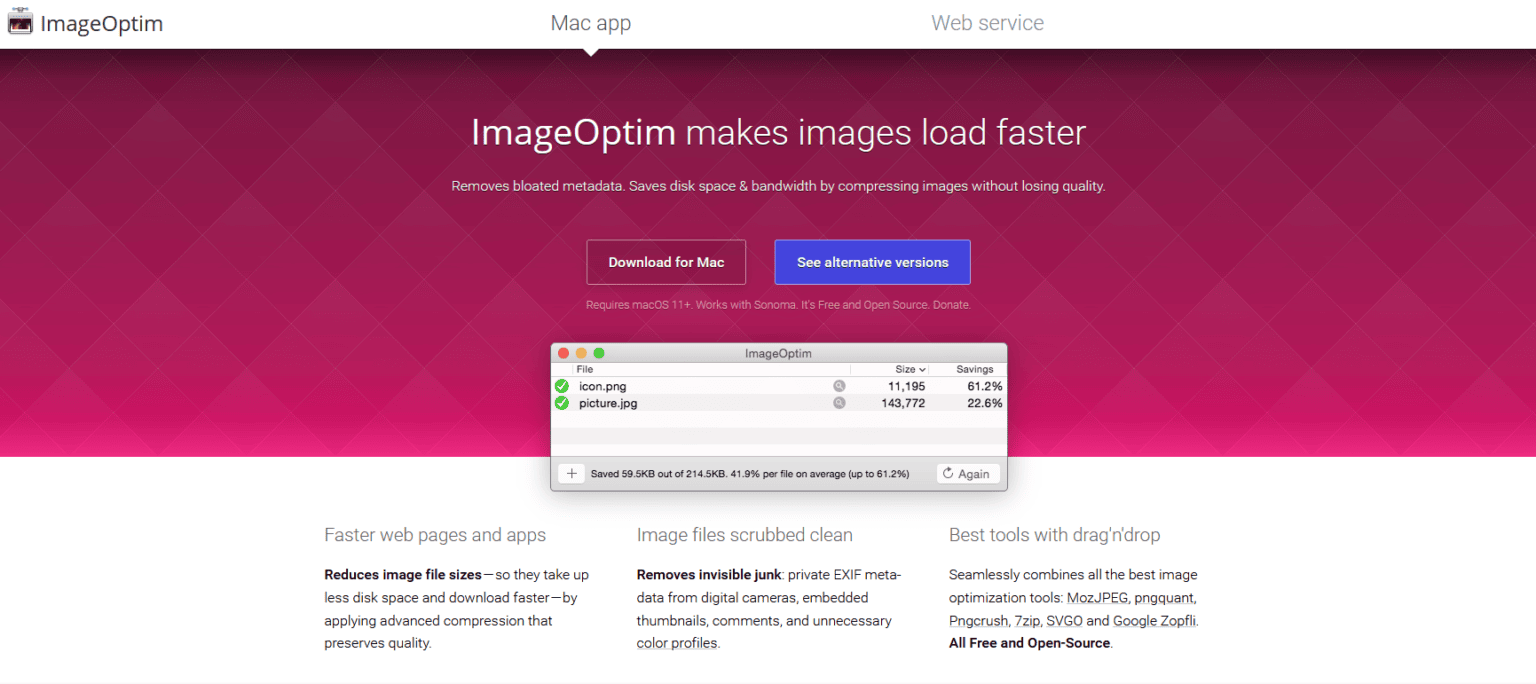Click Download for Mac

pos(666,261)
